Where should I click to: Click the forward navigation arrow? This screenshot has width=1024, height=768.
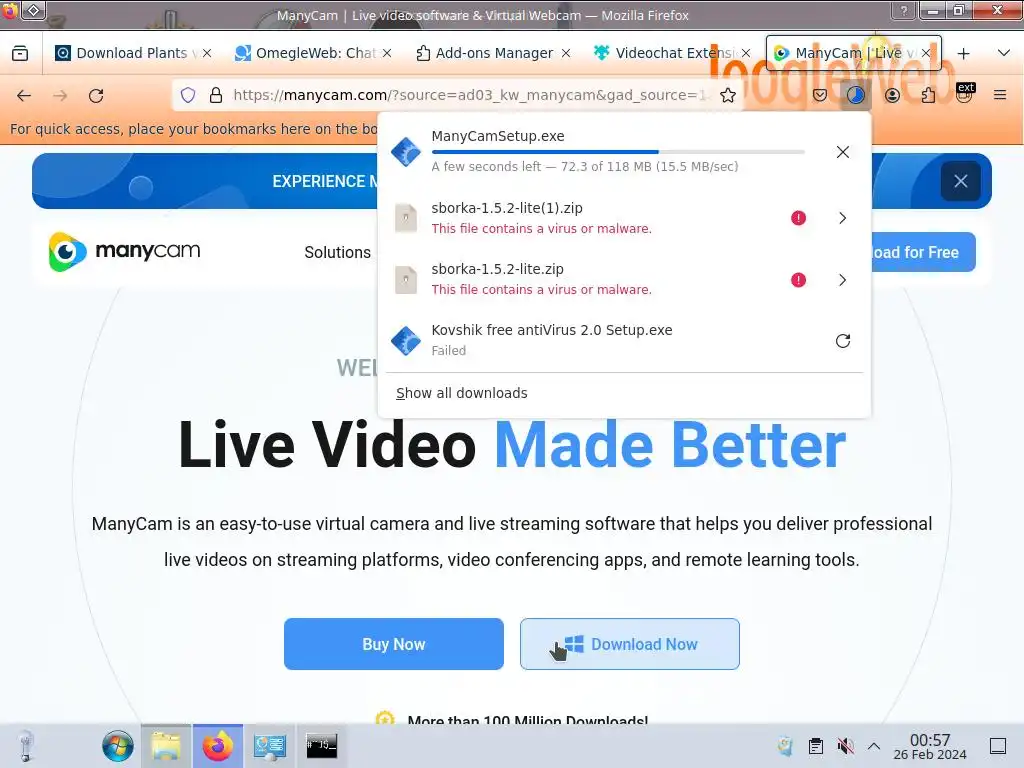[x=60, y=96]
